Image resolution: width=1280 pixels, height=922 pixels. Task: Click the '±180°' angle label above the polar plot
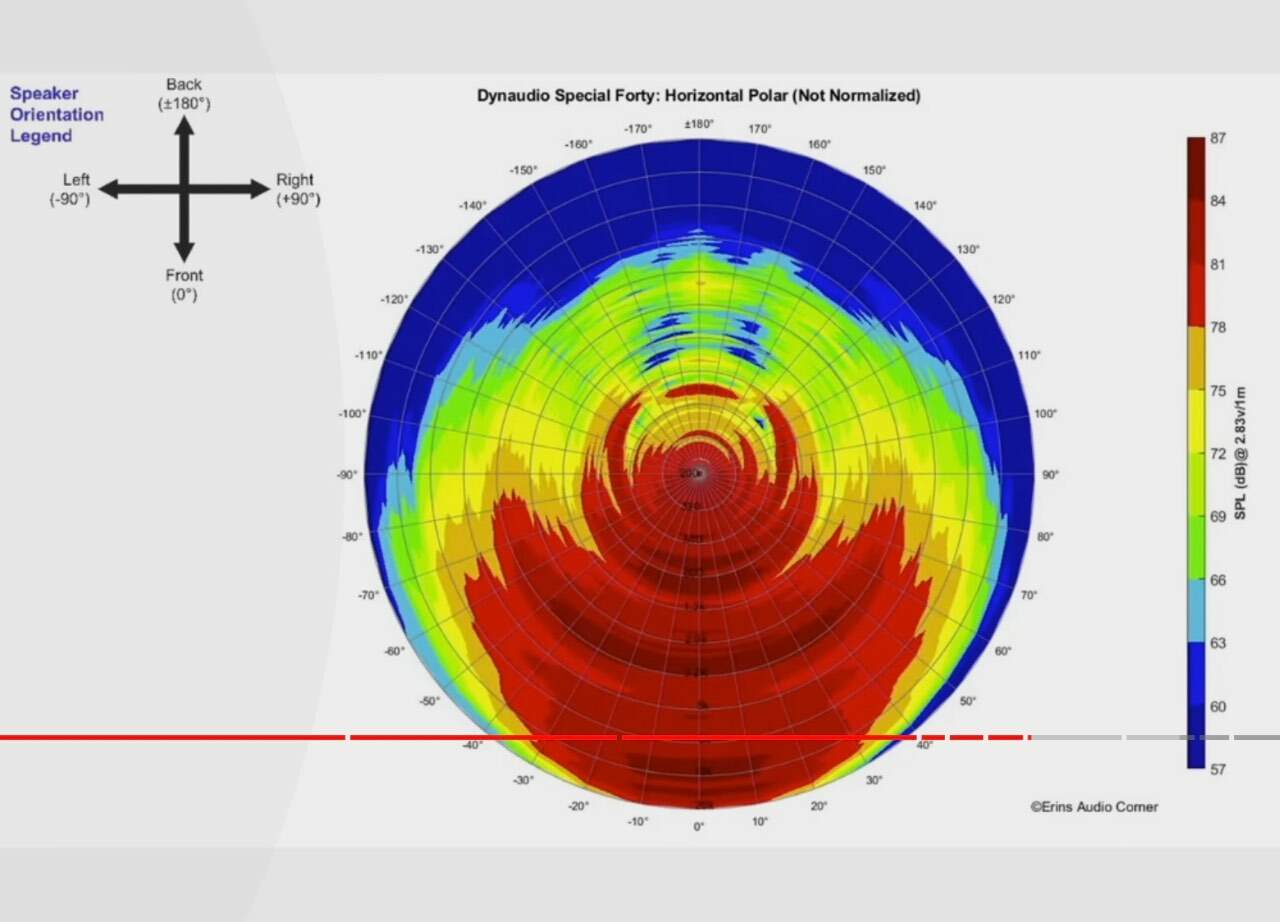click(x=699, y=124)
